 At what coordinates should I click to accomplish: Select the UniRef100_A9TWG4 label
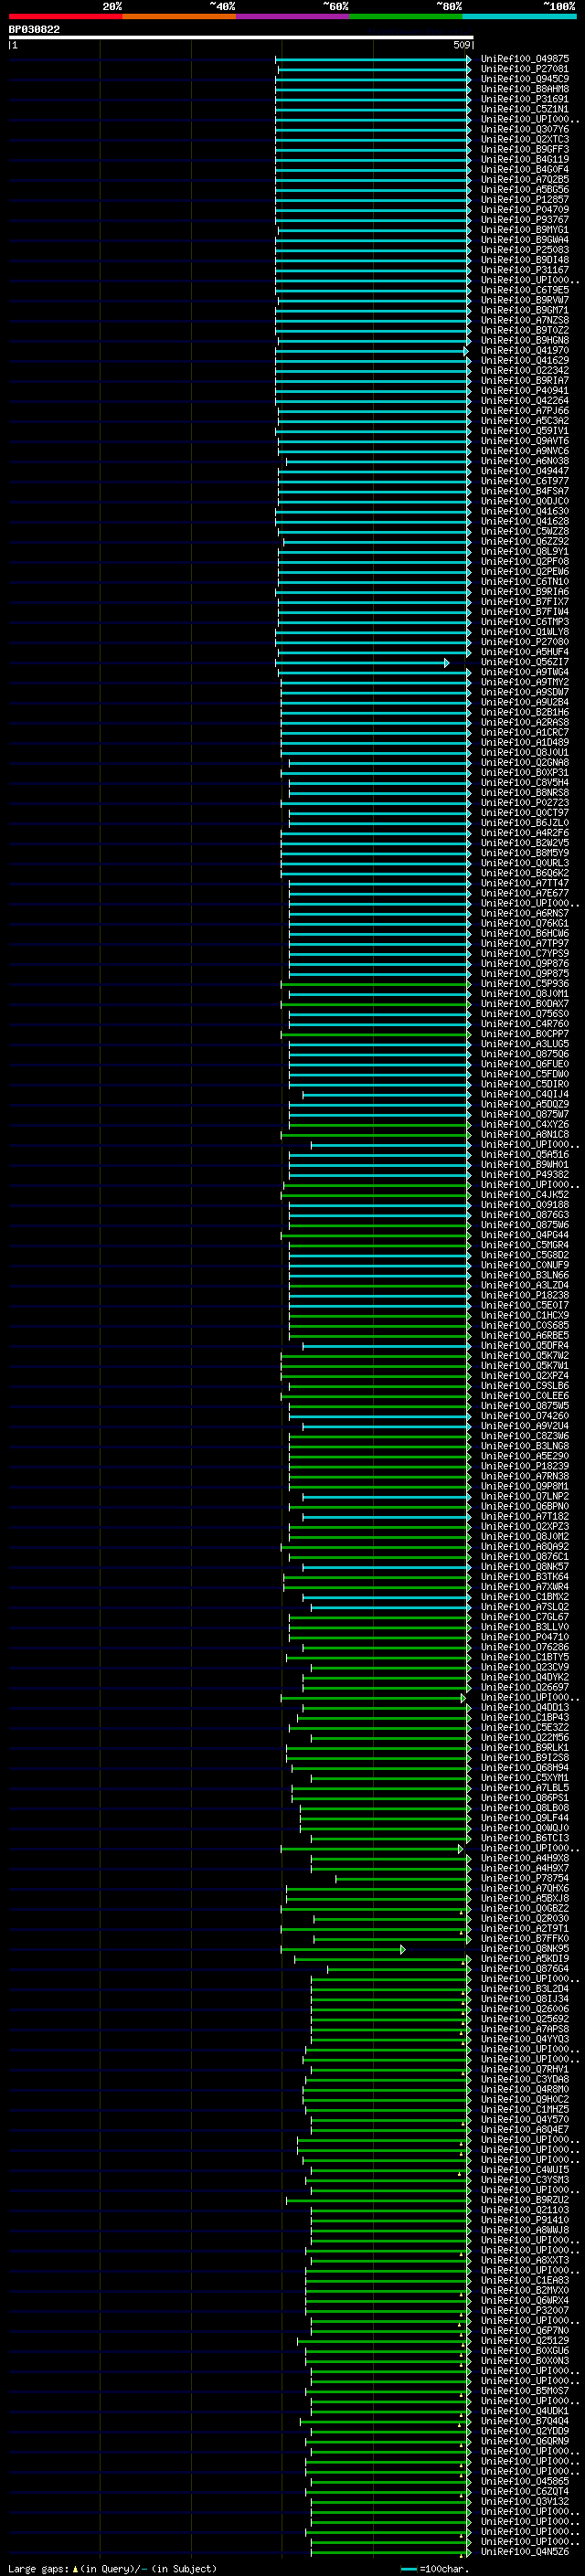pos(525,672)
